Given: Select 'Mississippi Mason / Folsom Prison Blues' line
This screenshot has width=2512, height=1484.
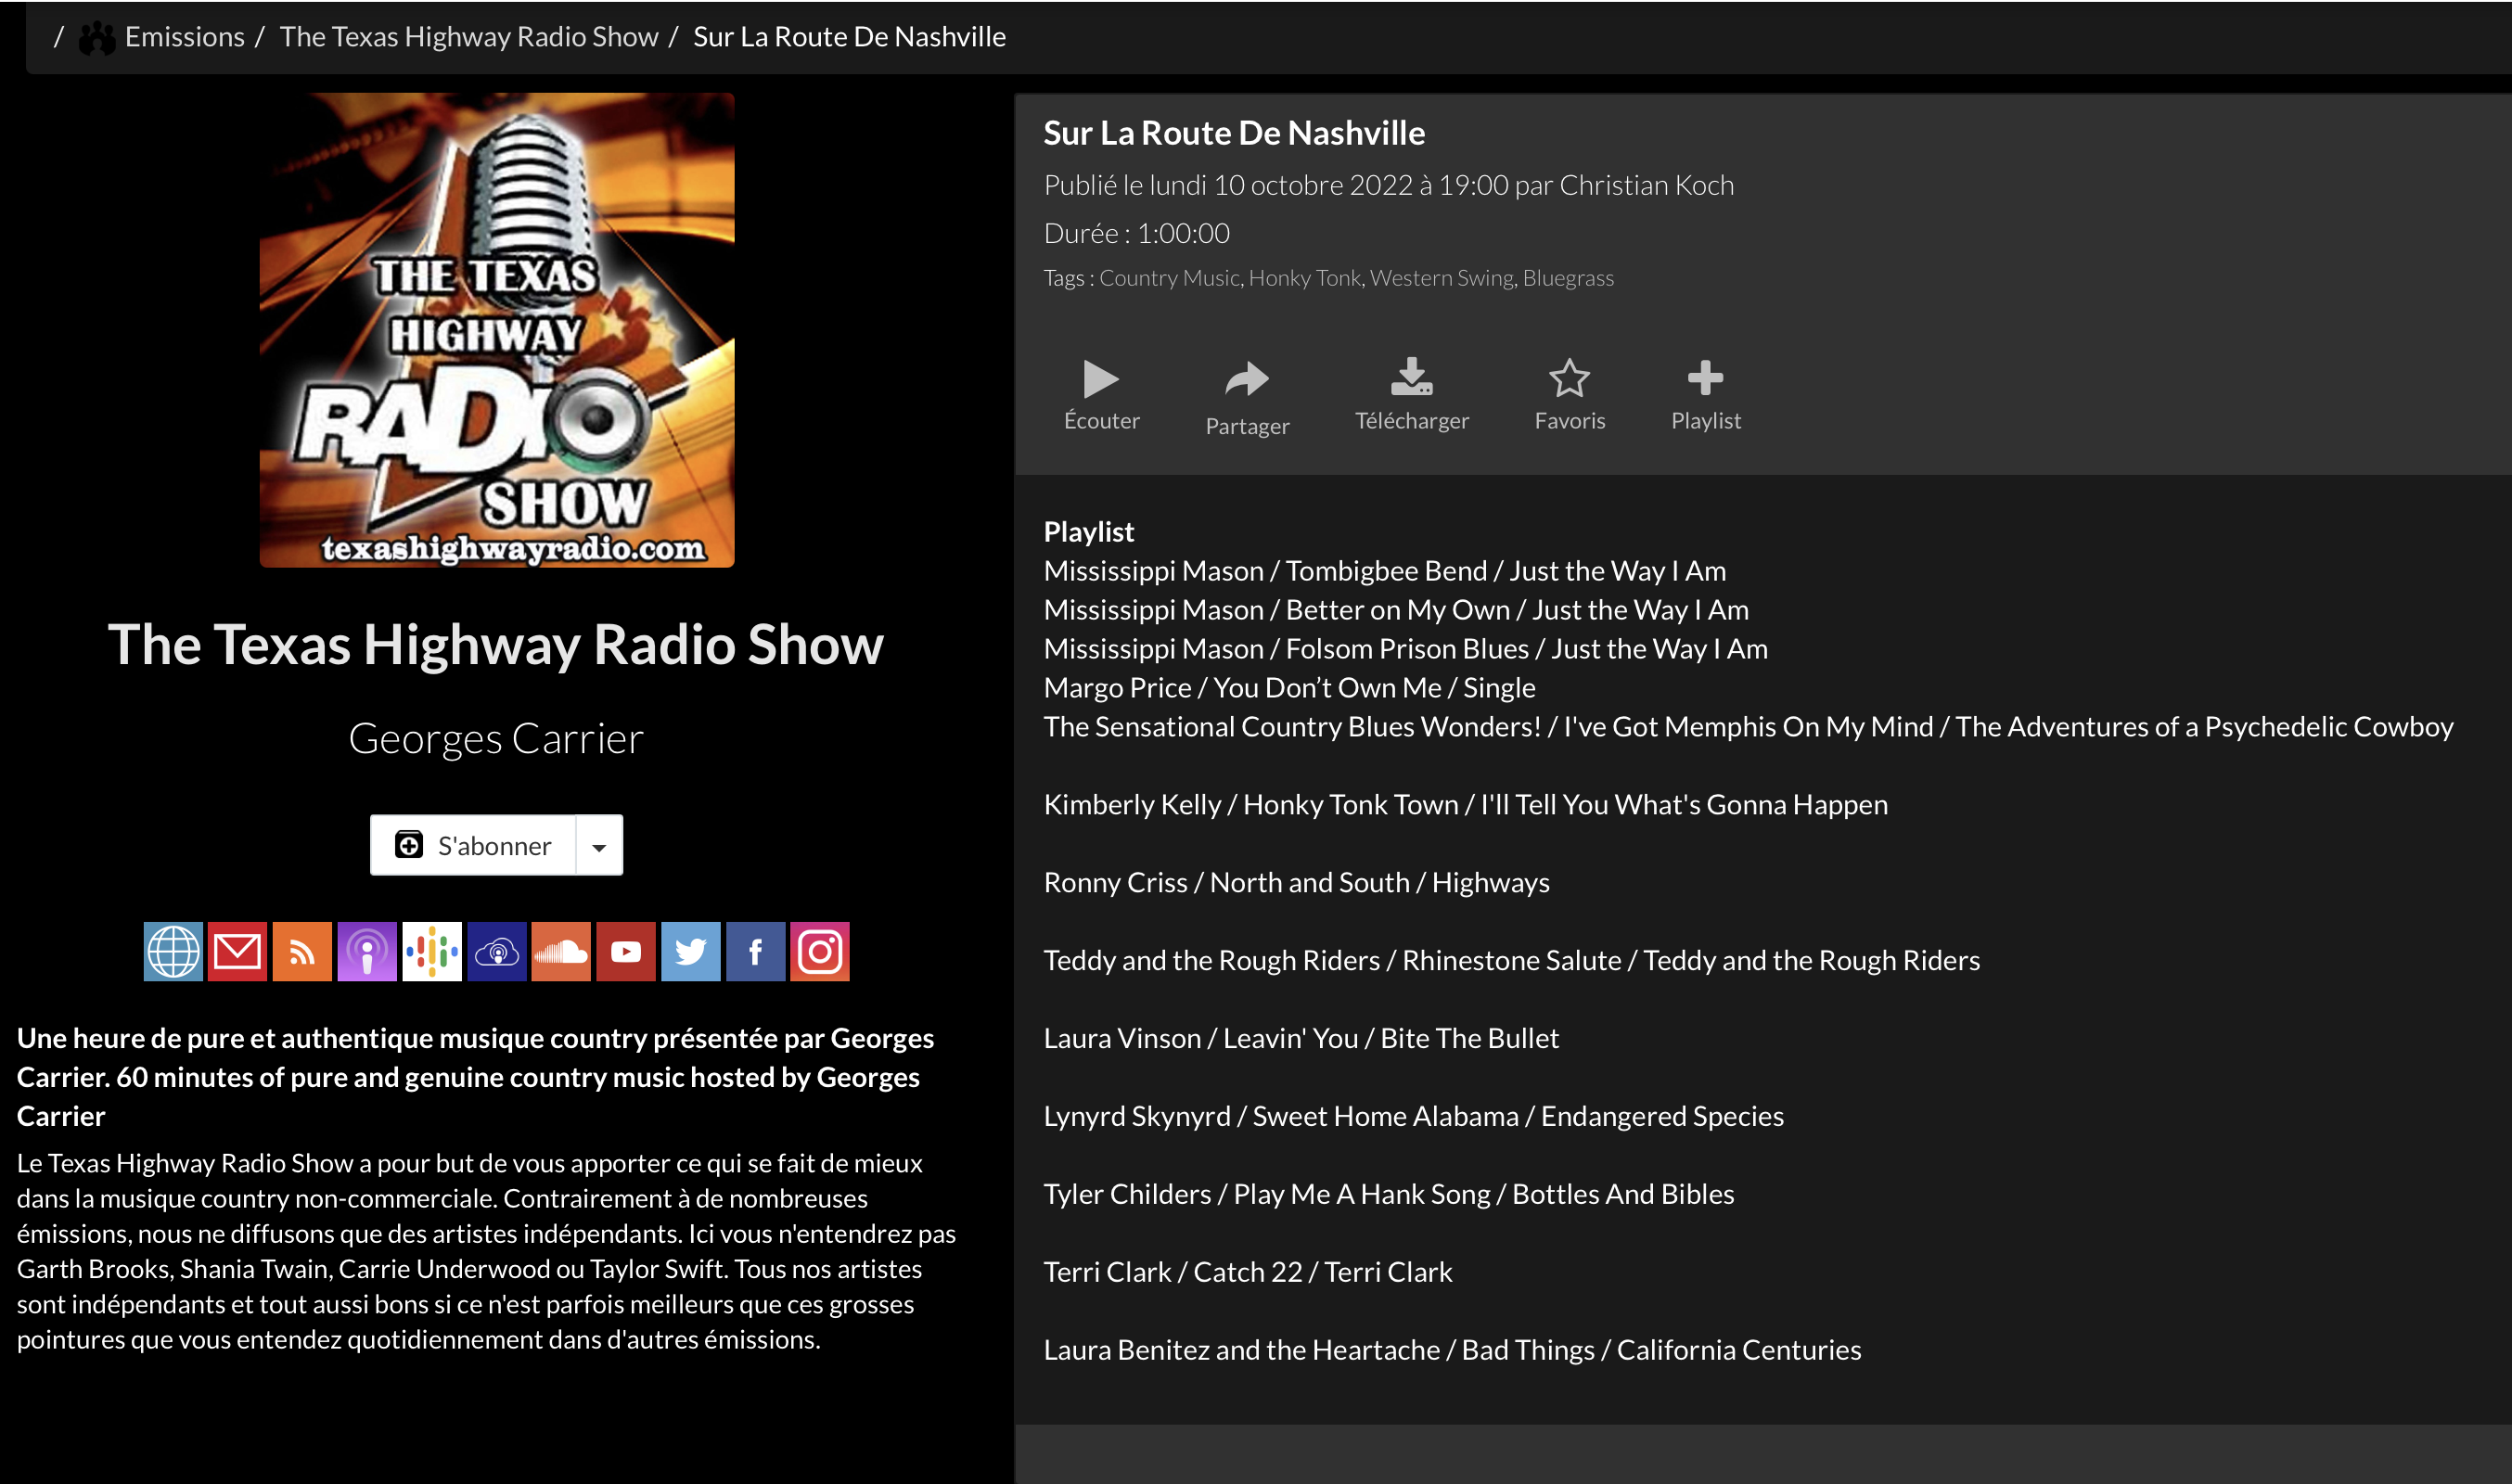Looking at the screenshot, I should pyautogui.click(x=1406, y=649).
